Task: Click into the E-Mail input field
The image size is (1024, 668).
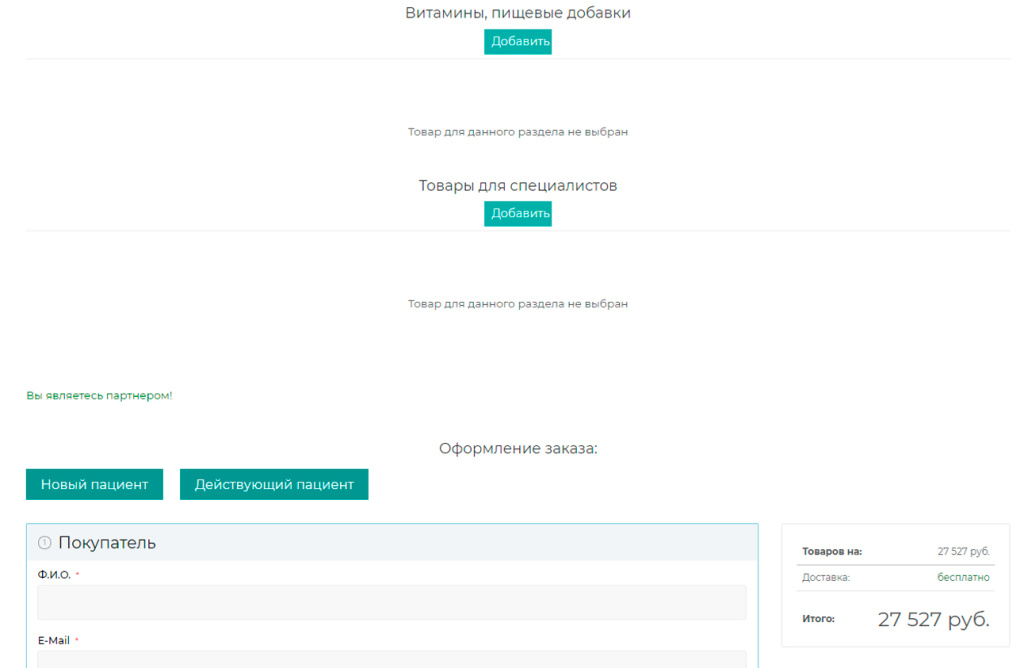Action: coord(391,659)
